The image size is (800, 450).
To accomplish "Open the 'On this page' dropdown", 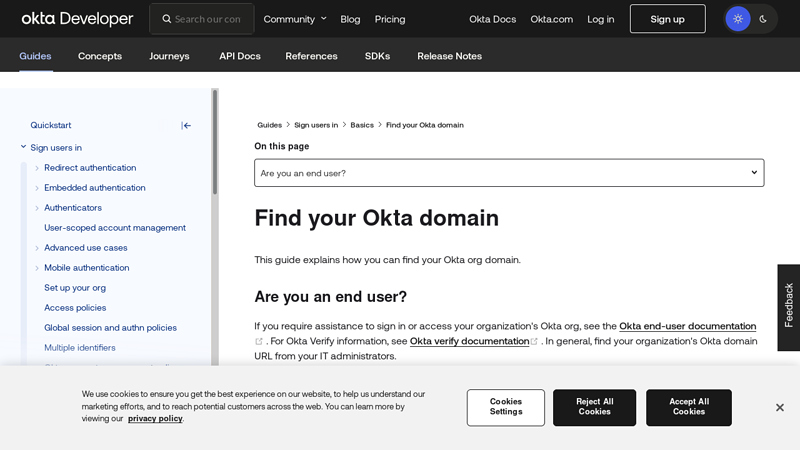I will pyautogui.click(x=509, y=173).
